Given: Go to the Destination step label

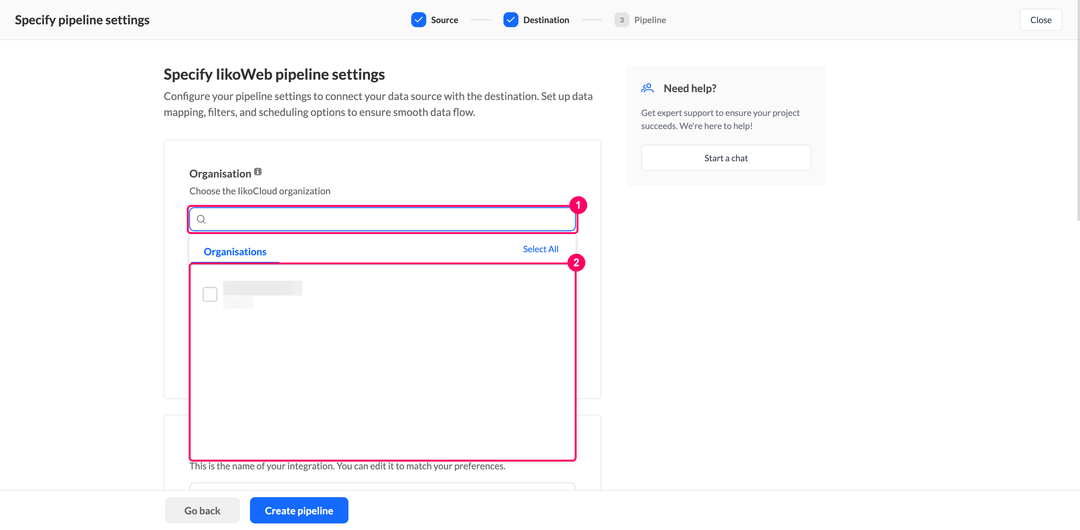Looking at the screenshot, I should pyautogui.click(x=546, y=20).
